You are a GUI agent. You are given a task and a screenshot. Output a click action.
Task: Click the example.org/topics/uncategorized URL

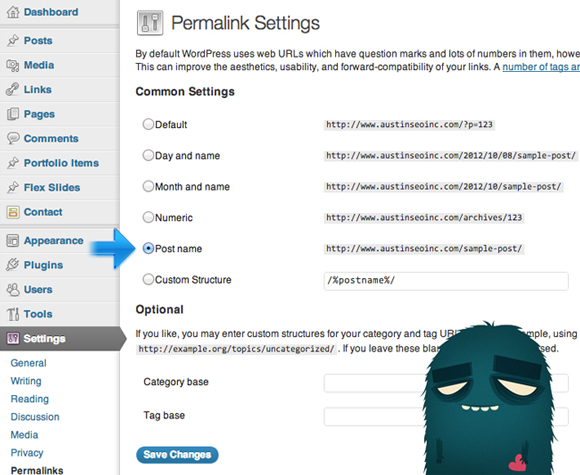click(x=236, y=349)
